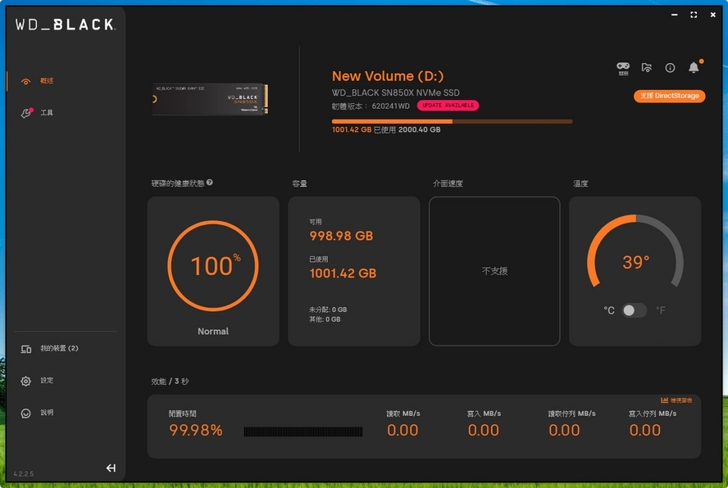Open 說明 help in the sidebar
Image resolution: width=728 pixels, height=488 pixels.
[x=47, y=413]
